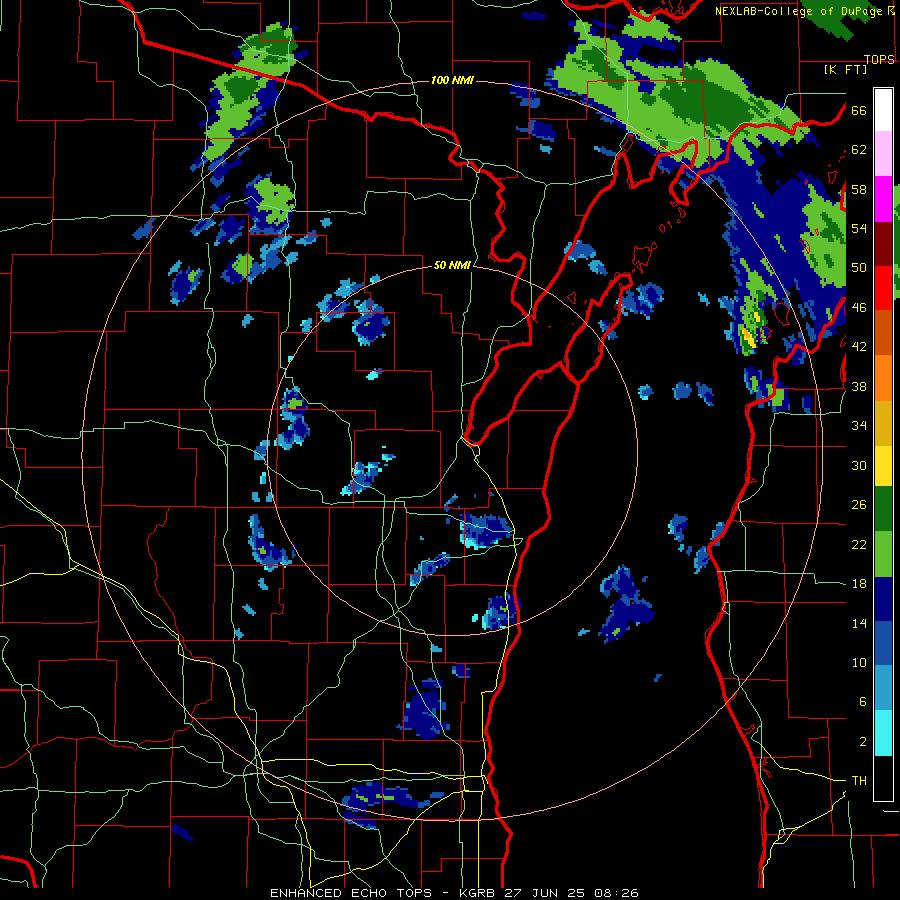Click the legend value 34
900x900 pixels.
pyautogui.click(x=859, y=425)
